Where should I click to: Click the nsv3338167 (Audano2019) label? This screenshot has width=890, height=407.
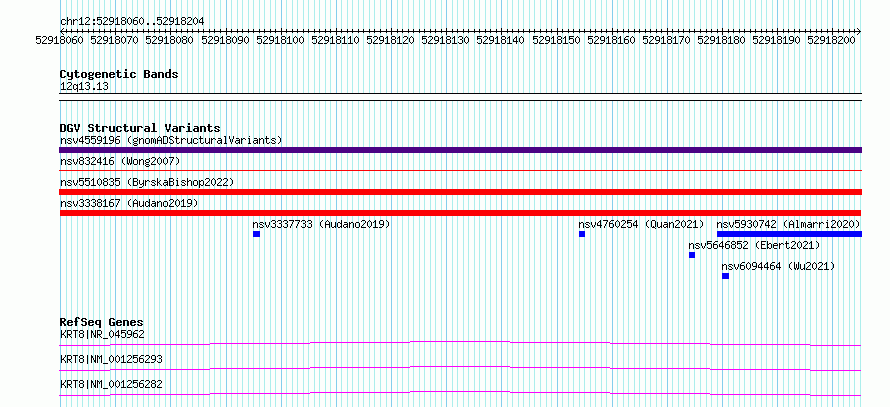(129, 203)
